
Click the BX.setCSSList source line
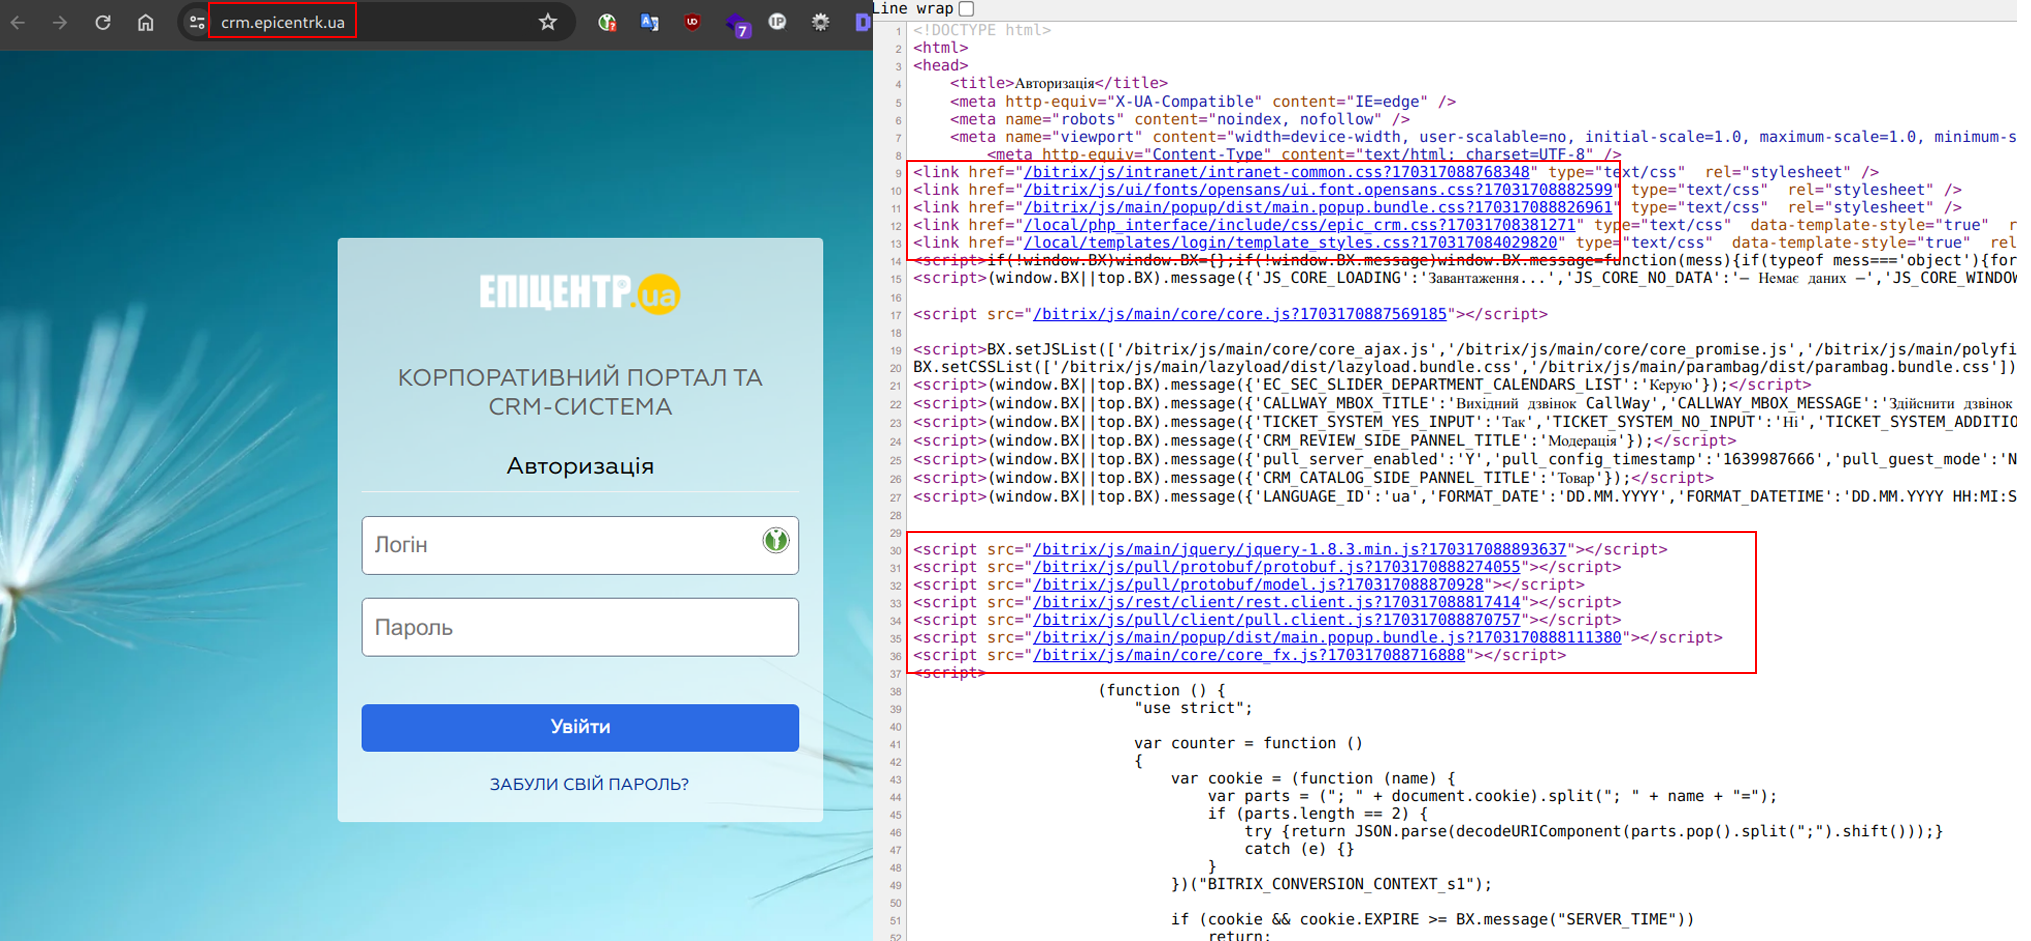click(1464, 367)
